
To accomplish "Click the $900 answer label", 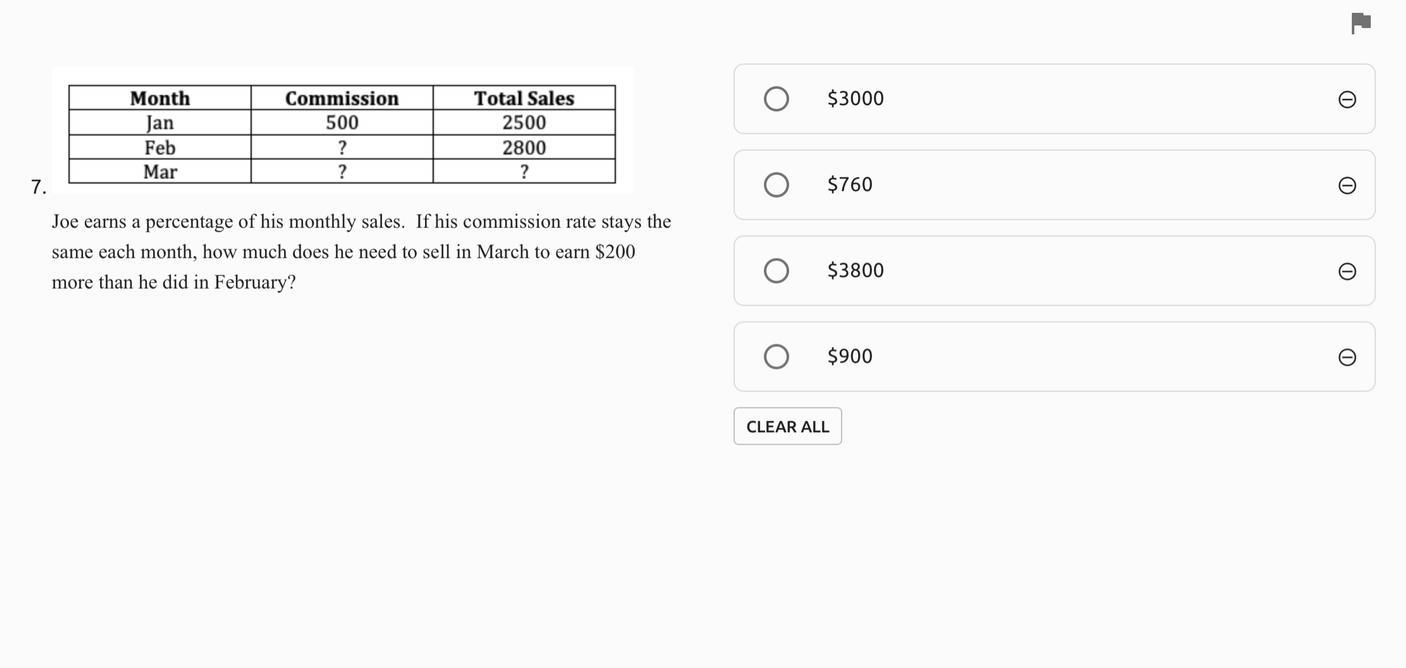I will (x=849, y=357).
